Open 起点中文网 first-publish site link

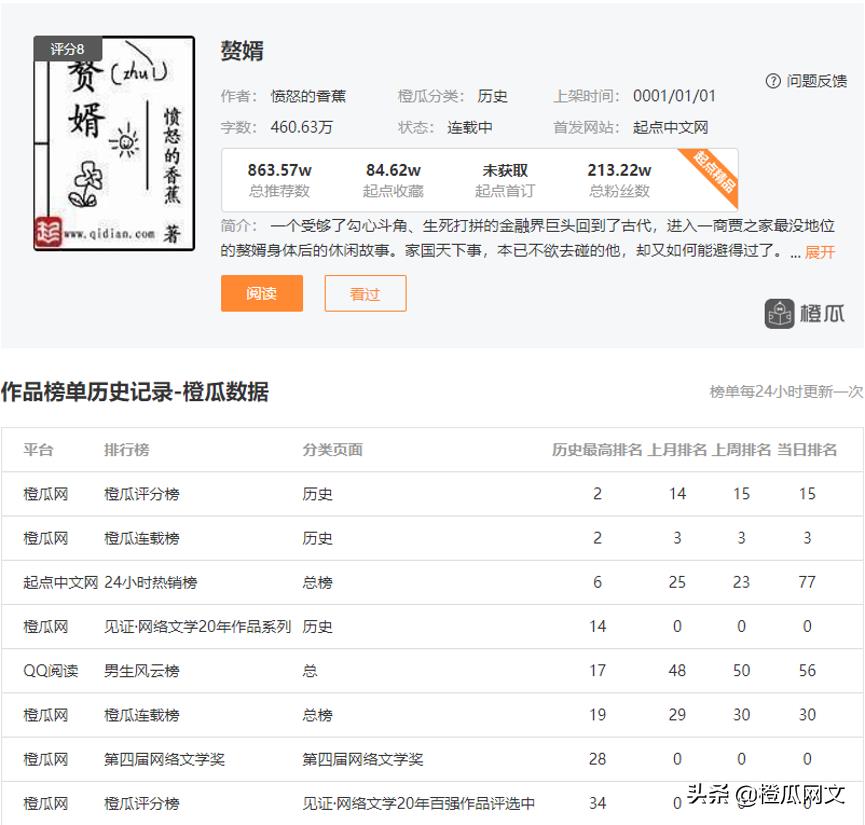(670, 127)
